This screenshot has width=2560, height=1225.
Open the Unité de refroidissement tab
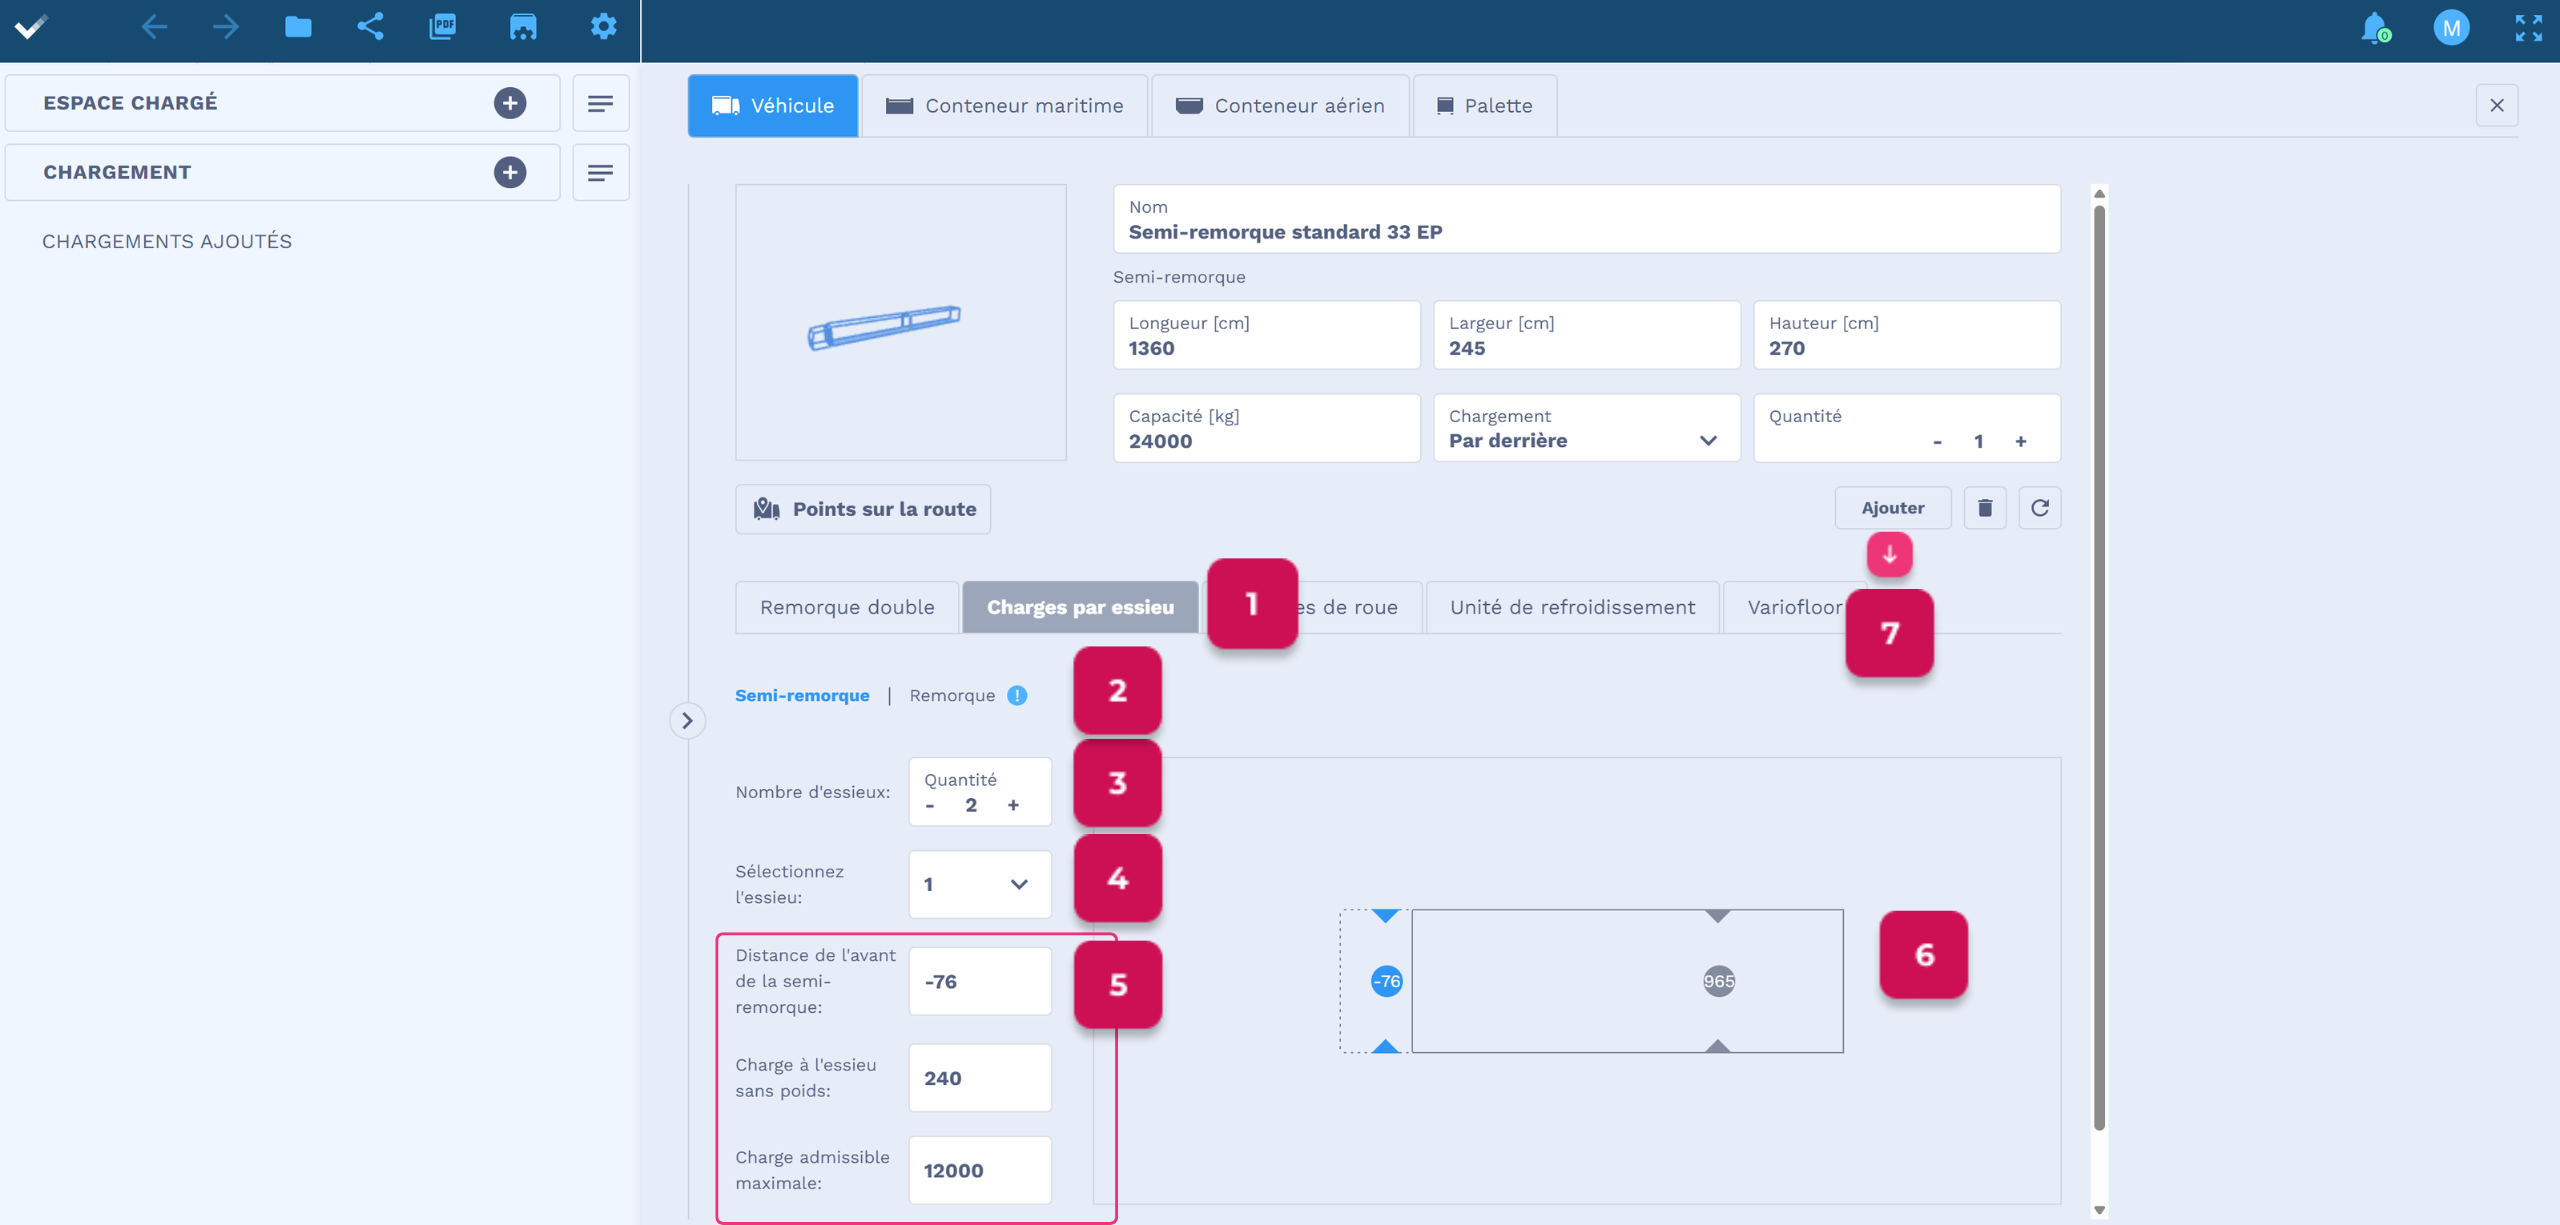(1572, 607)
